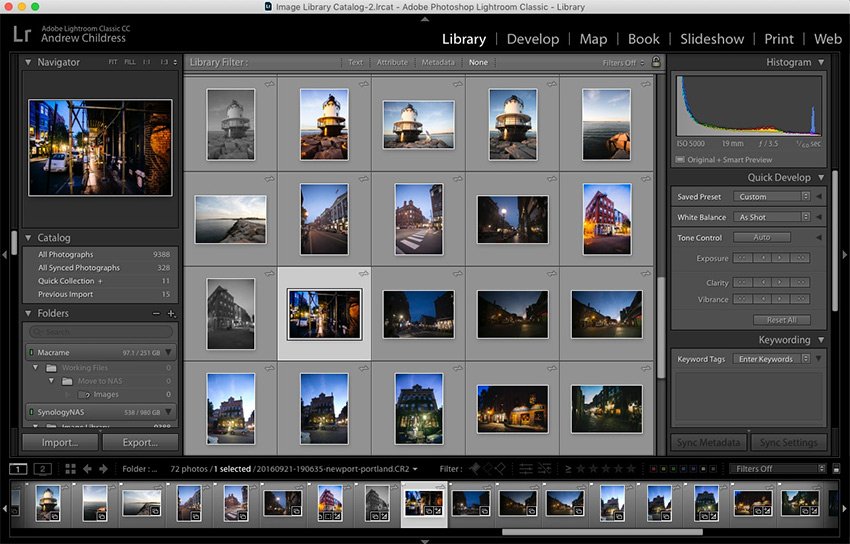Toggle right panel group visibility arrow

845,255
